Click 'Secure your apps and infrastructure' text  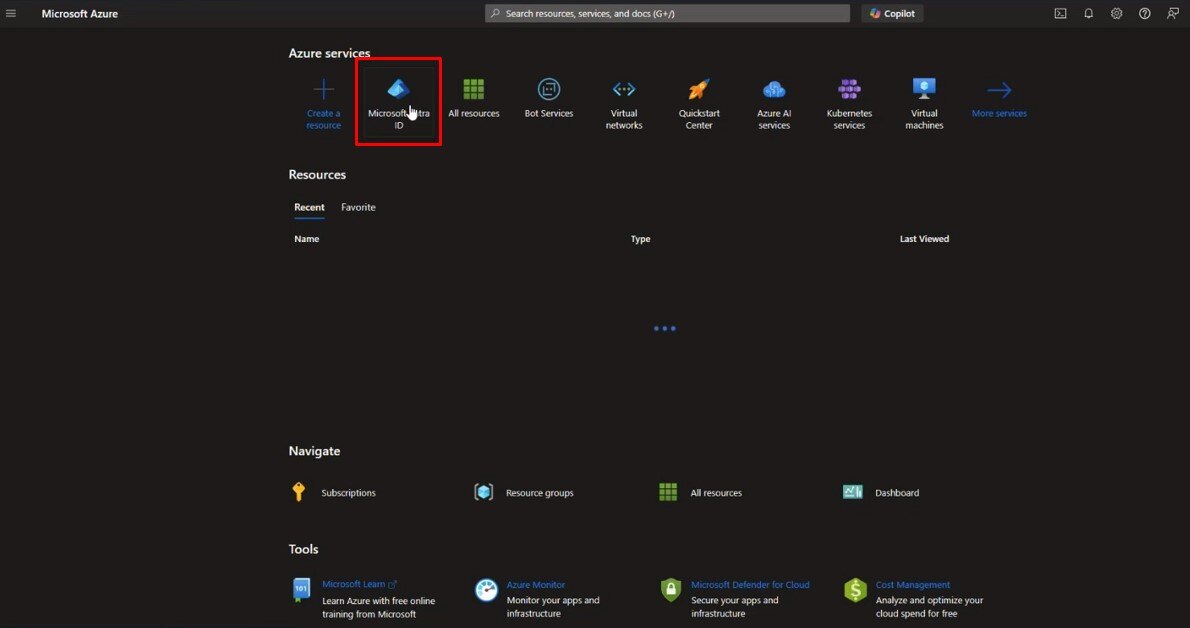(735, 607)
